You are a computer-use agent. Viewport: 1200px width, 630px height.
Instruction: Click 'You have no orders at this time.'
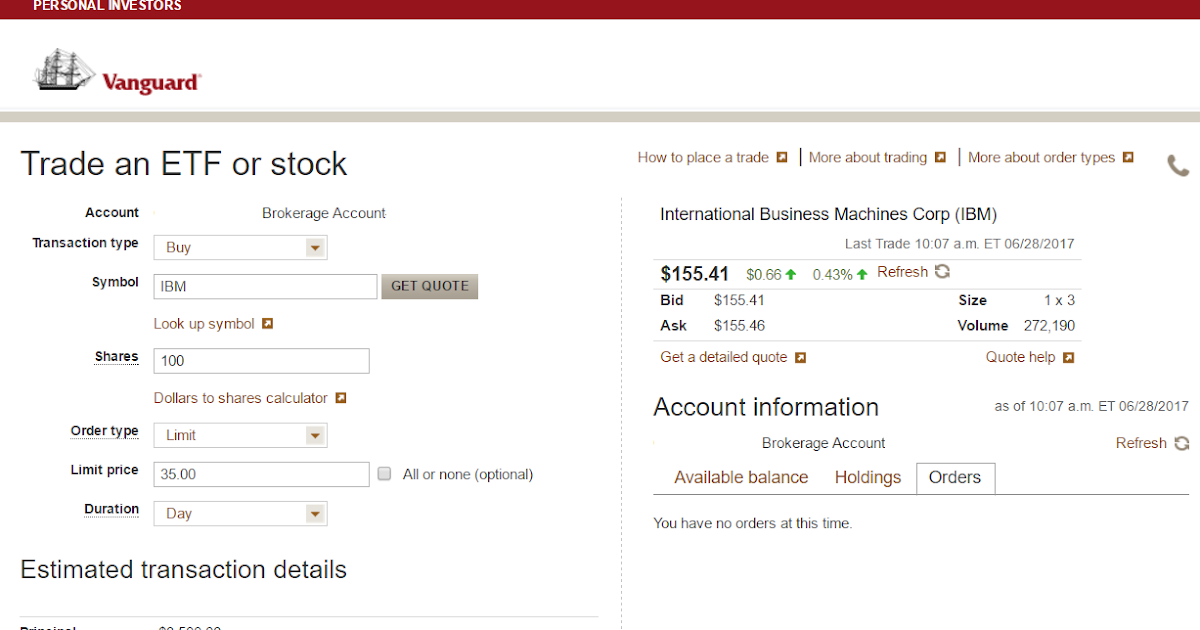[x=752, y=523]
